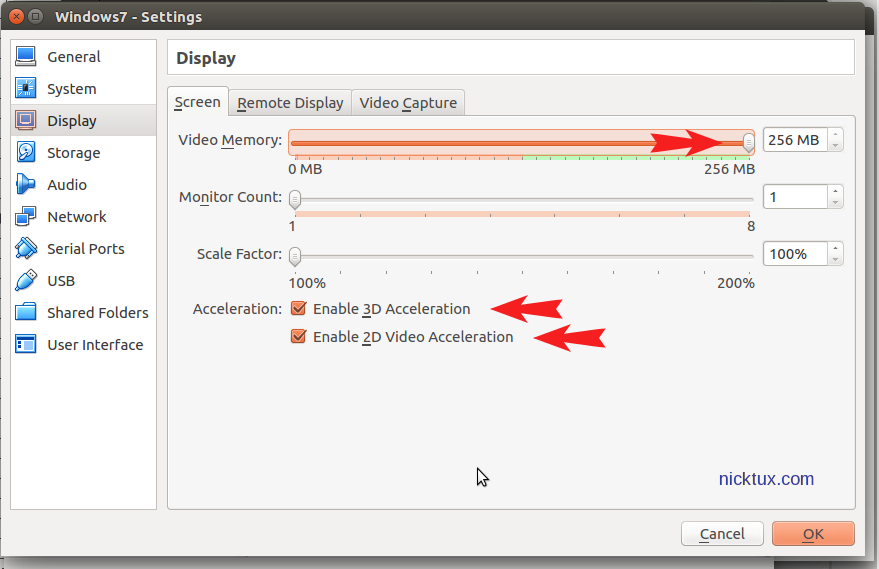
Task: Disable the Enable 3D Acceleration checkbox
Action: click(298, 309)
